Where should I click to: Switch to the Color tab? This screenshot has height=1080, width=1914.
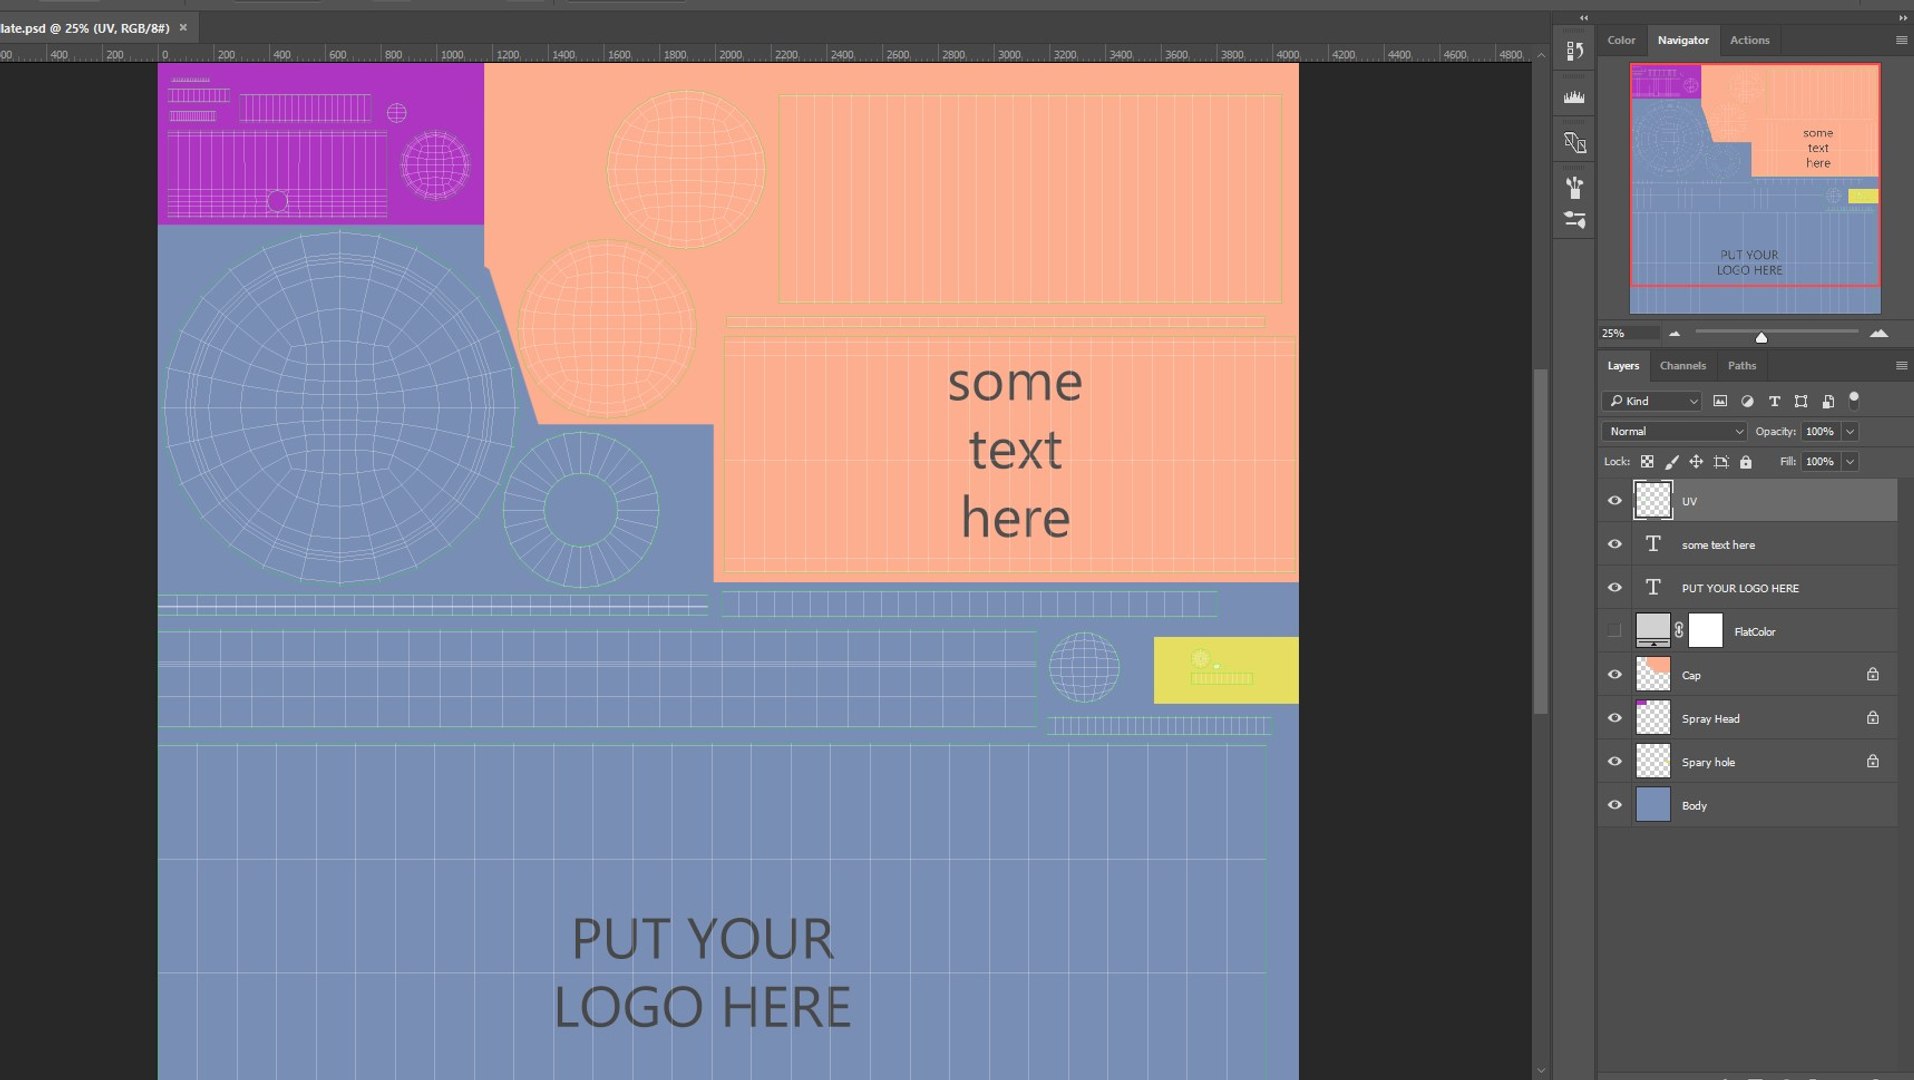1621,40
